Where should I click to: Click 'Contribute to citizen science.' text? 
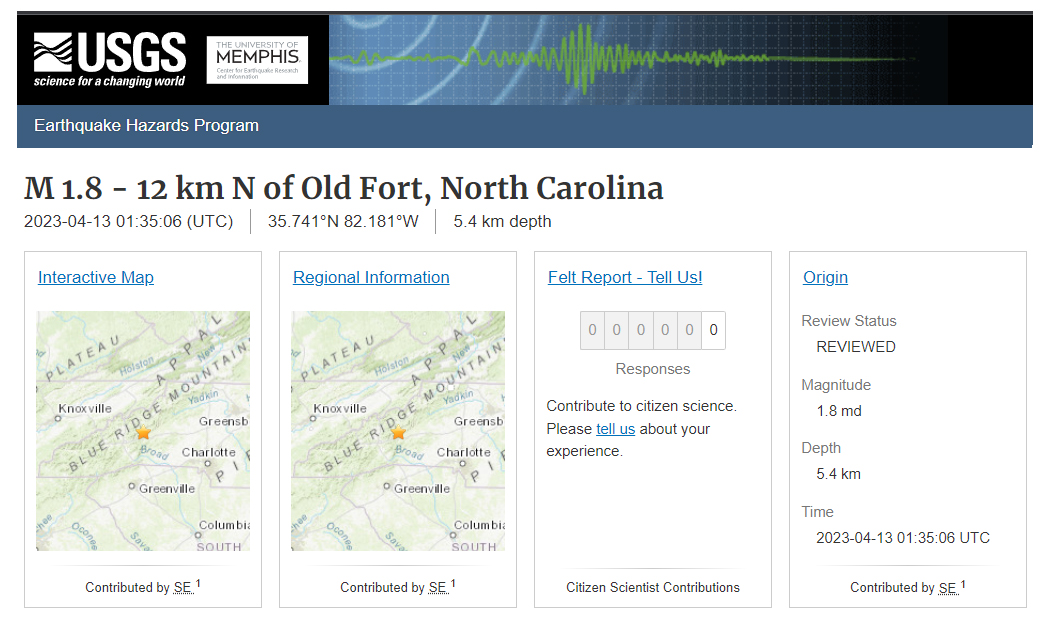click(642, 406)
